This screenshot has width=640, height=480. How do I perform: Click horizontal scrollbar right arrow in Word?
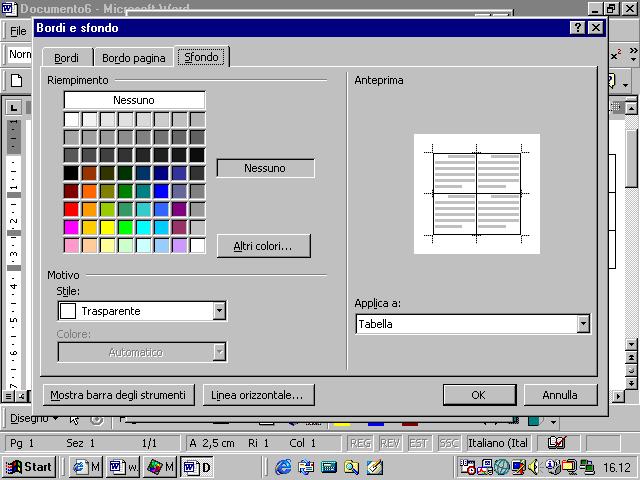click(619, 396)
